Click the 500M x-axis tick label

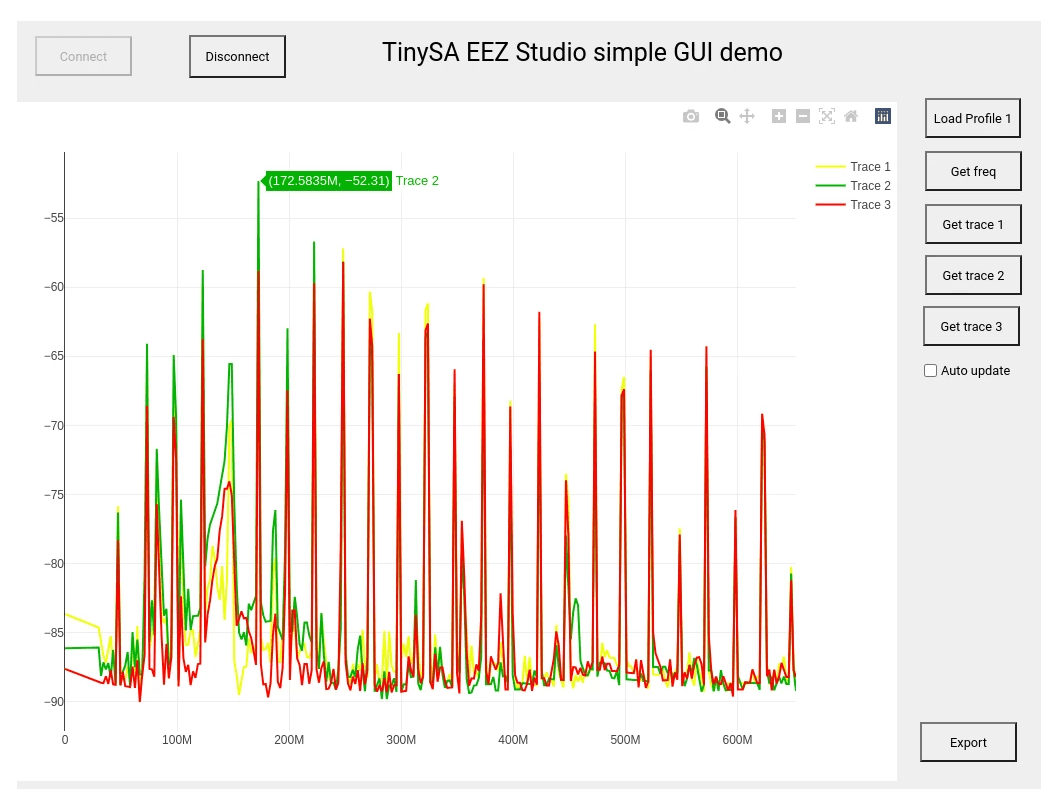pyautogui.click(x=625, y=740)
